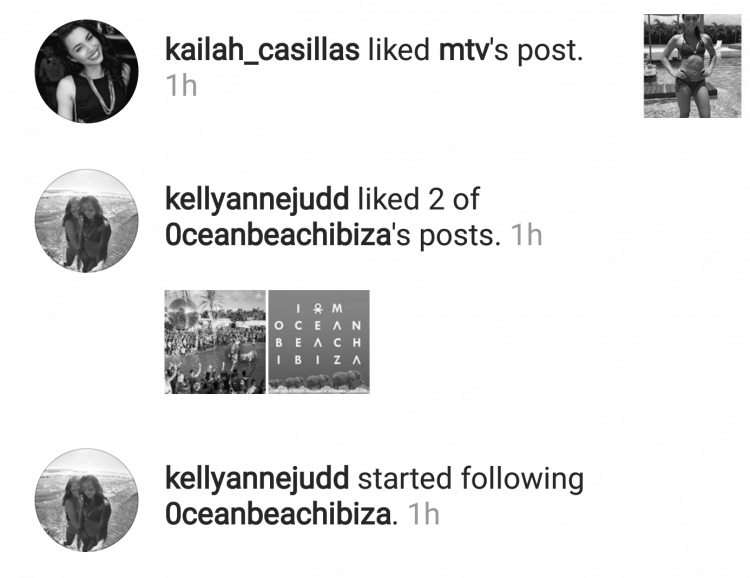Open kellyannejudd avatar beside started following
The height and width of the screenshot is (578, 750).
(x=87, y=500)
